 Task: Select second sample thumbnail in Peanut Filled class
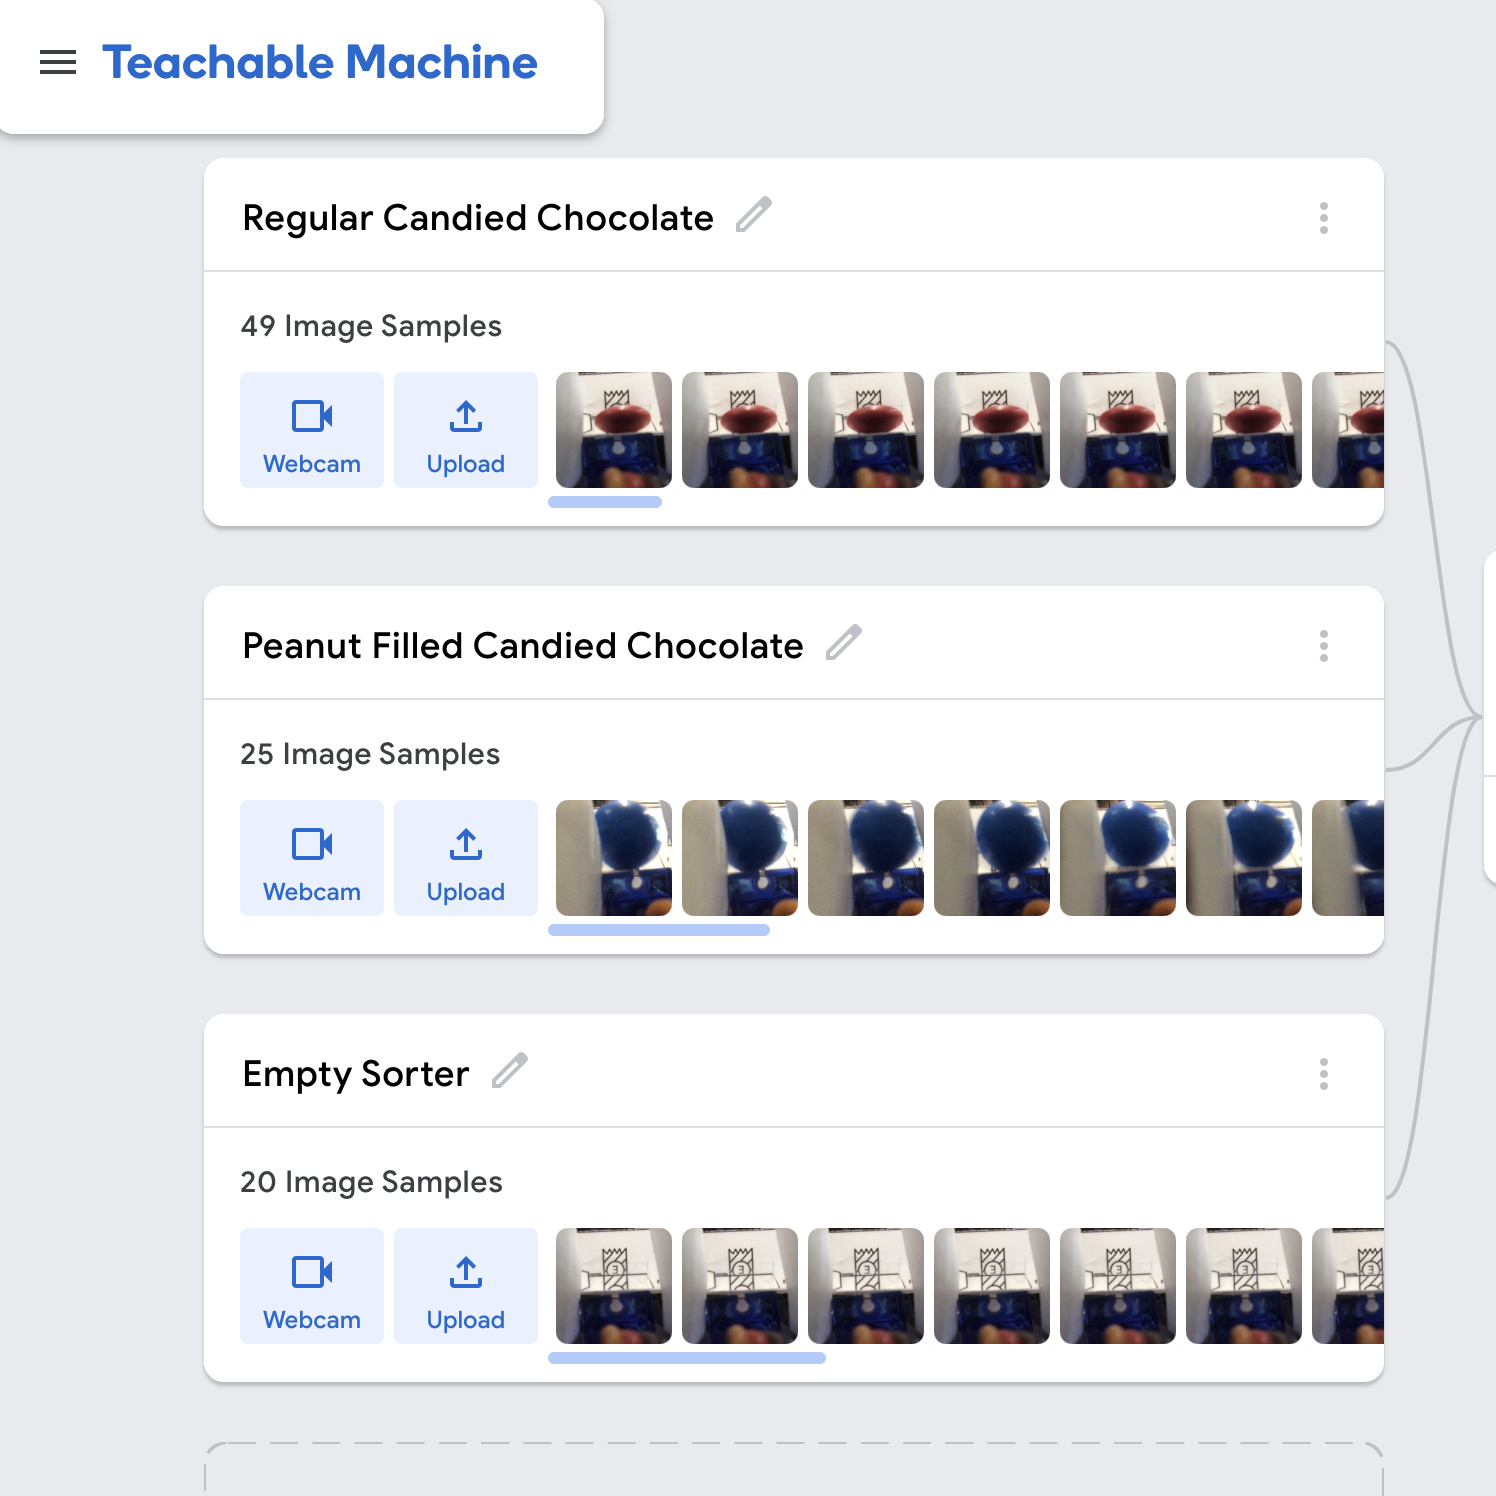click(740, 858)
